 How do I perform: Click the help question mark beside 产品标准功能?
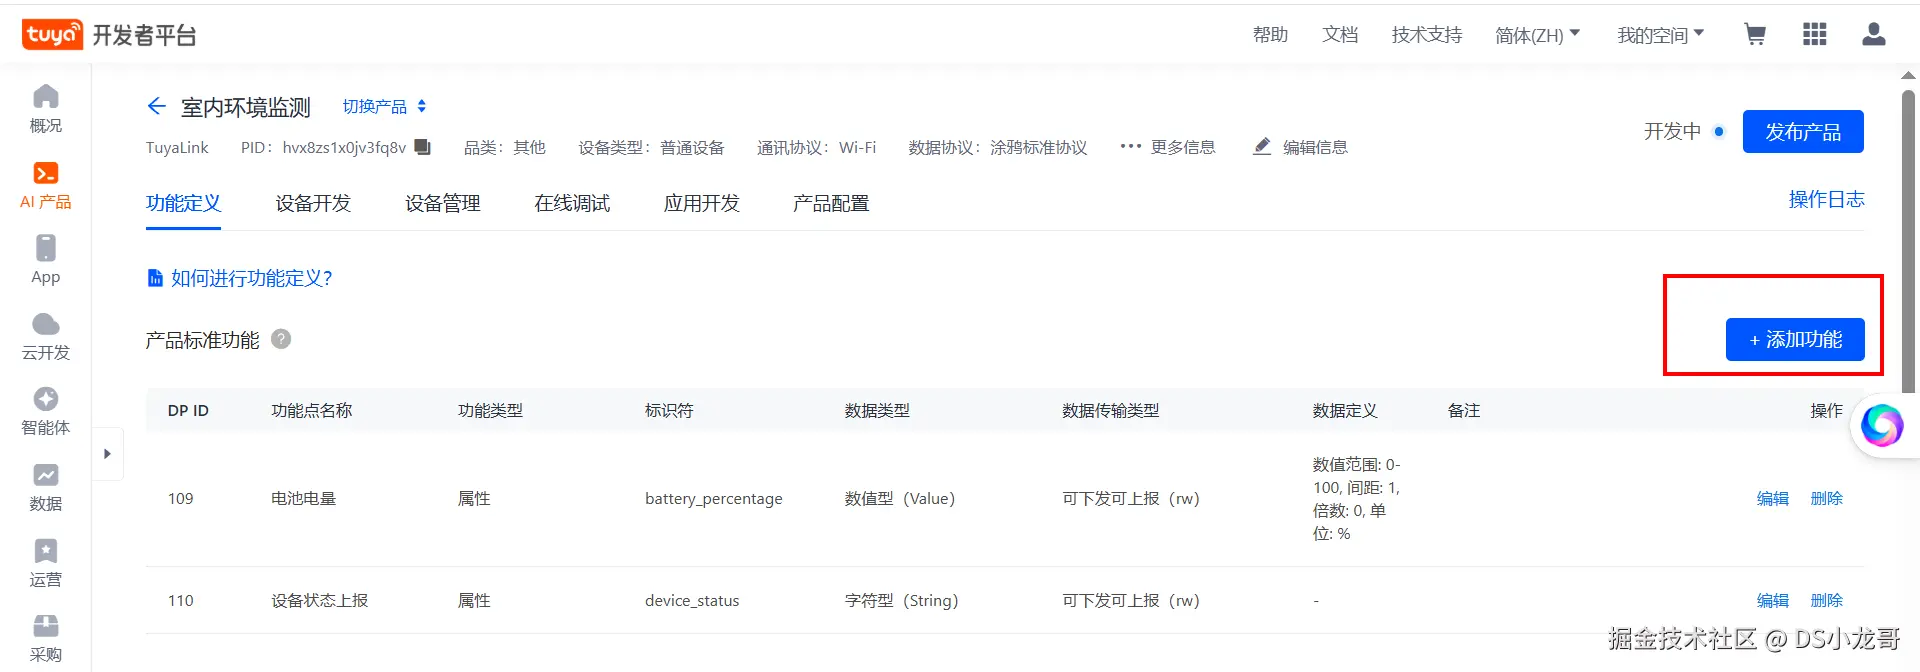pyautogui.click(x=281, y=339)
